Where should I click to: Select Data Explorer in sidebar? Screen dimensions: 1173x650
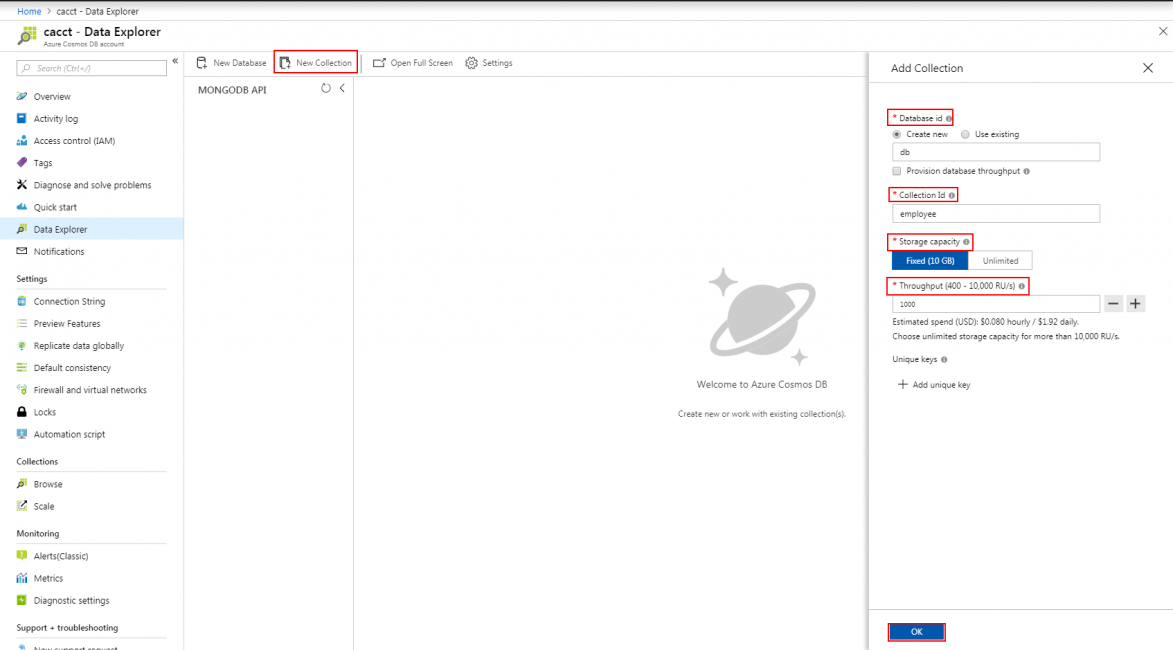click(x=91, y=229)
